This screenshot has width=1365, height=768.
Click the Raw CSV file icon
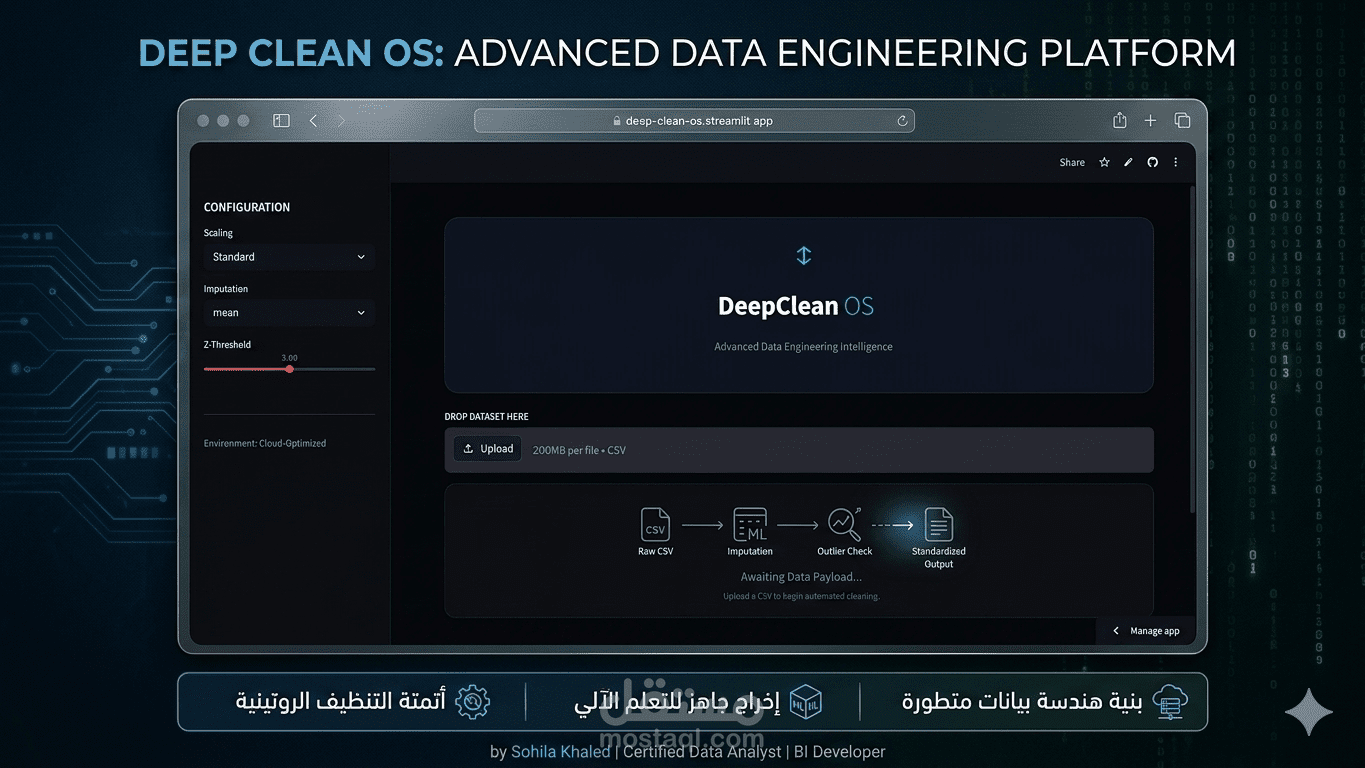tap(656, 525)
